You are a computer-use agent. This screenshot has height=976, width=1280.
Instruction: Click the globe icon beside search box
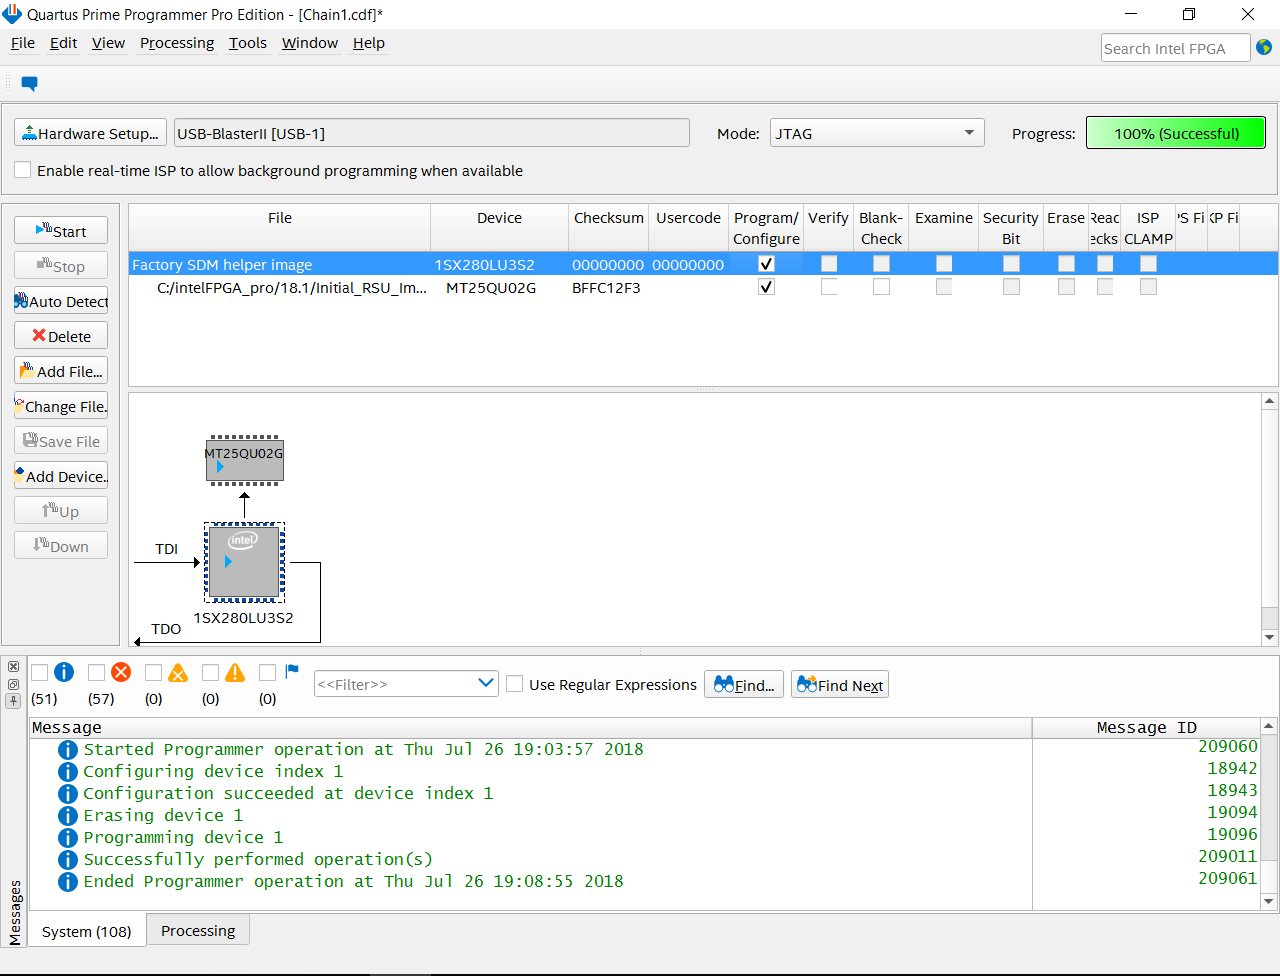tap(1264, 47)
